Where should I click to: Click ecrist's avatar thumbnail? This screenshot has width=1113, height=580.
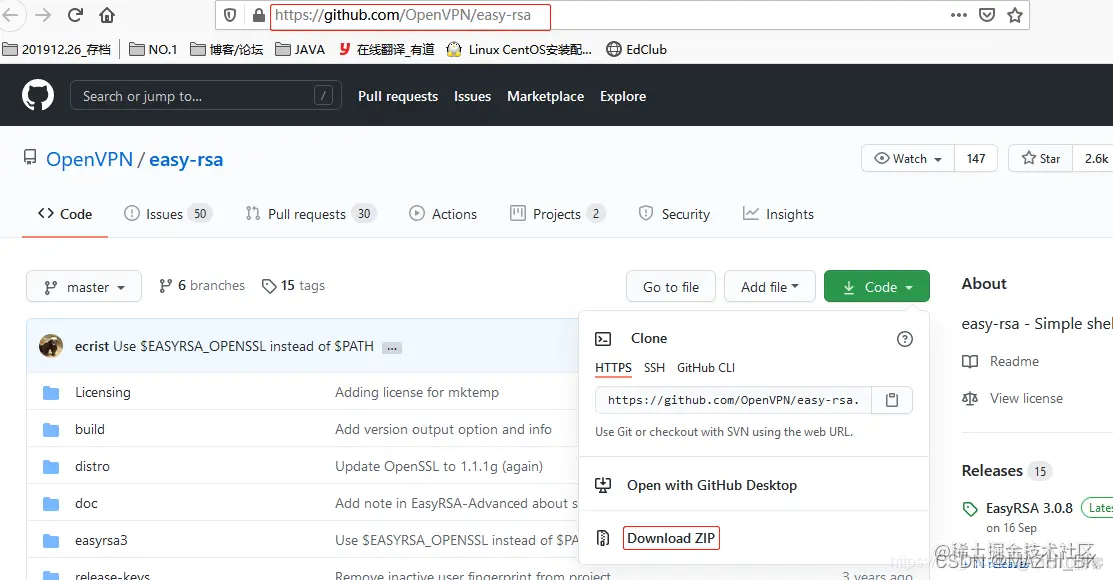click(x=50, y=346)
